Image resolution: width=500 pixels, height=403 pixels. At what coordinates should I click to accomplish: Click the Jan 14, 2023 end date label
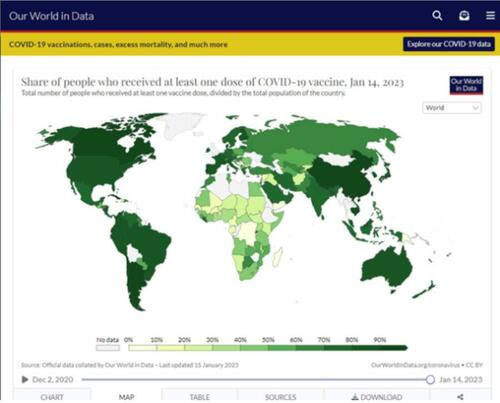coord(461,379)
